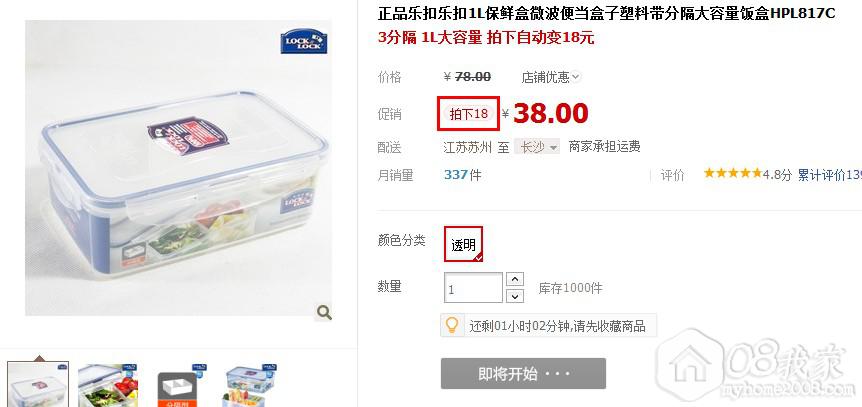Click the 337件 monthly sales count
Viewport: 862px width, 407px height.
point(462,175)
